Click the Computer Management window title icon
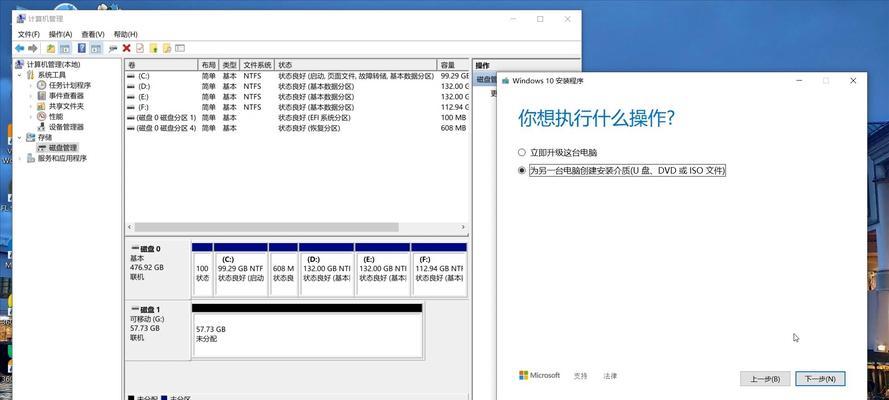This screenshot has height=400, width=889. [x=21, y=19]
